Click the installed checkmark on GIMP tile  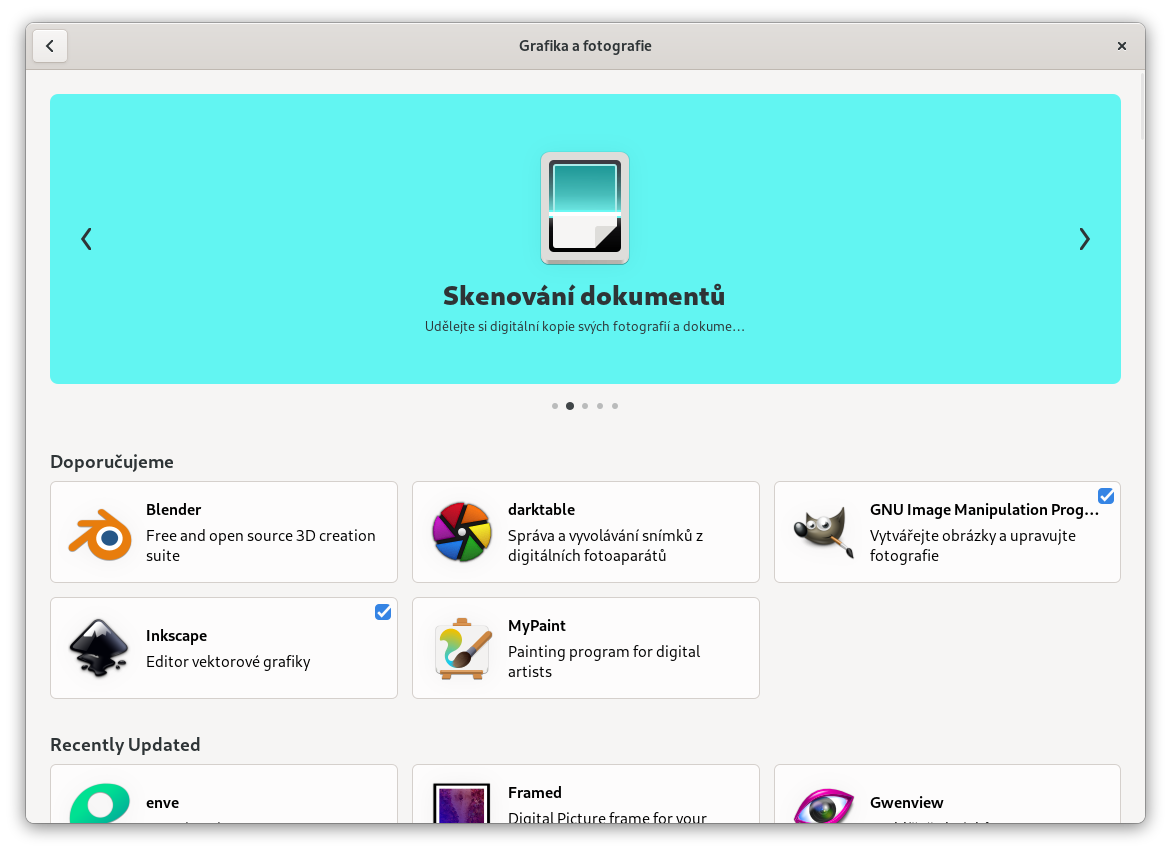pyautogui.click(x=1105, y=496)
